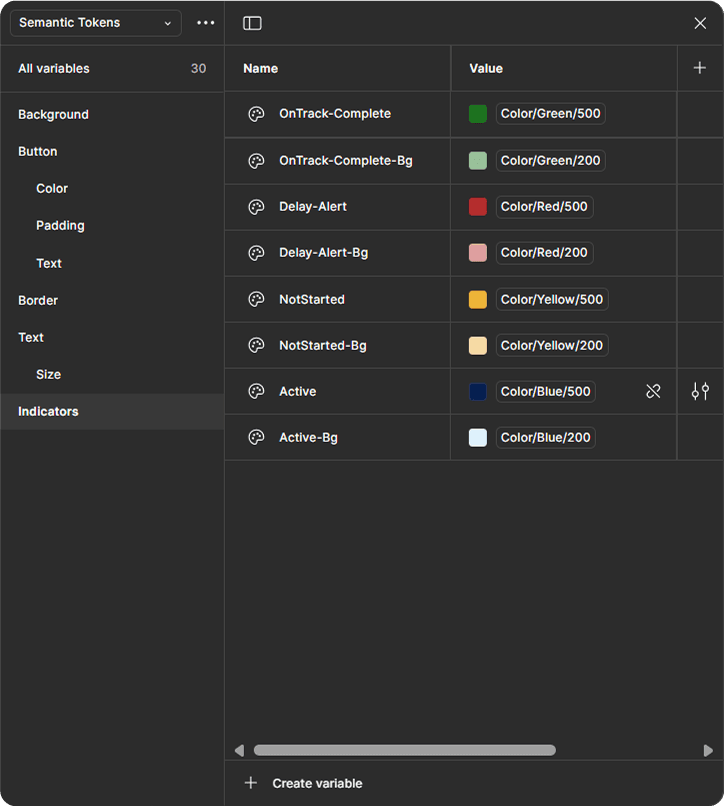This screenshot has height=807, width=725.
Task: Click the Color/Blue/200 alias chip
Action: click(x=546, y=437)
